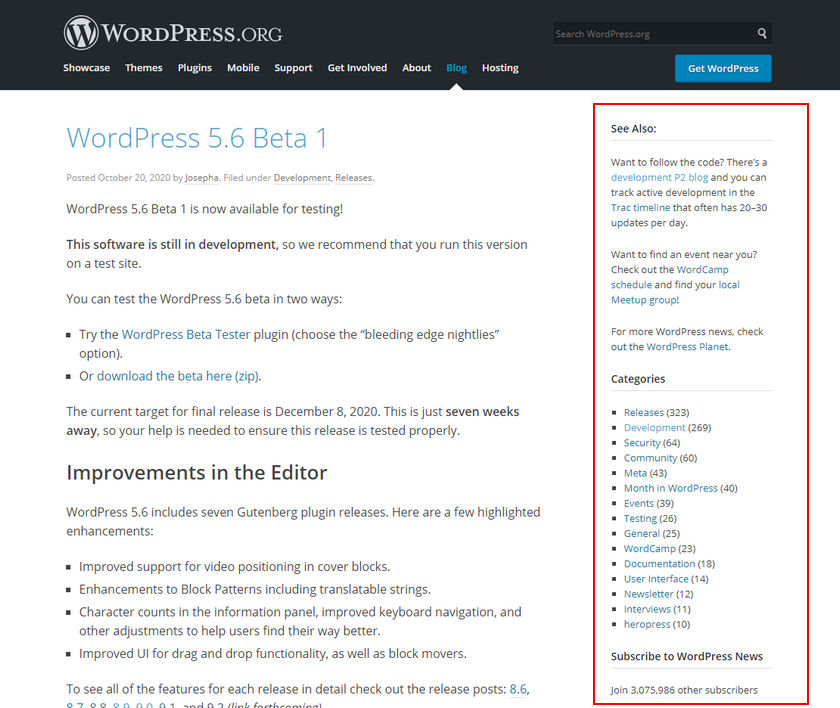Open the Get Involved menu item

tap(357, 68)
